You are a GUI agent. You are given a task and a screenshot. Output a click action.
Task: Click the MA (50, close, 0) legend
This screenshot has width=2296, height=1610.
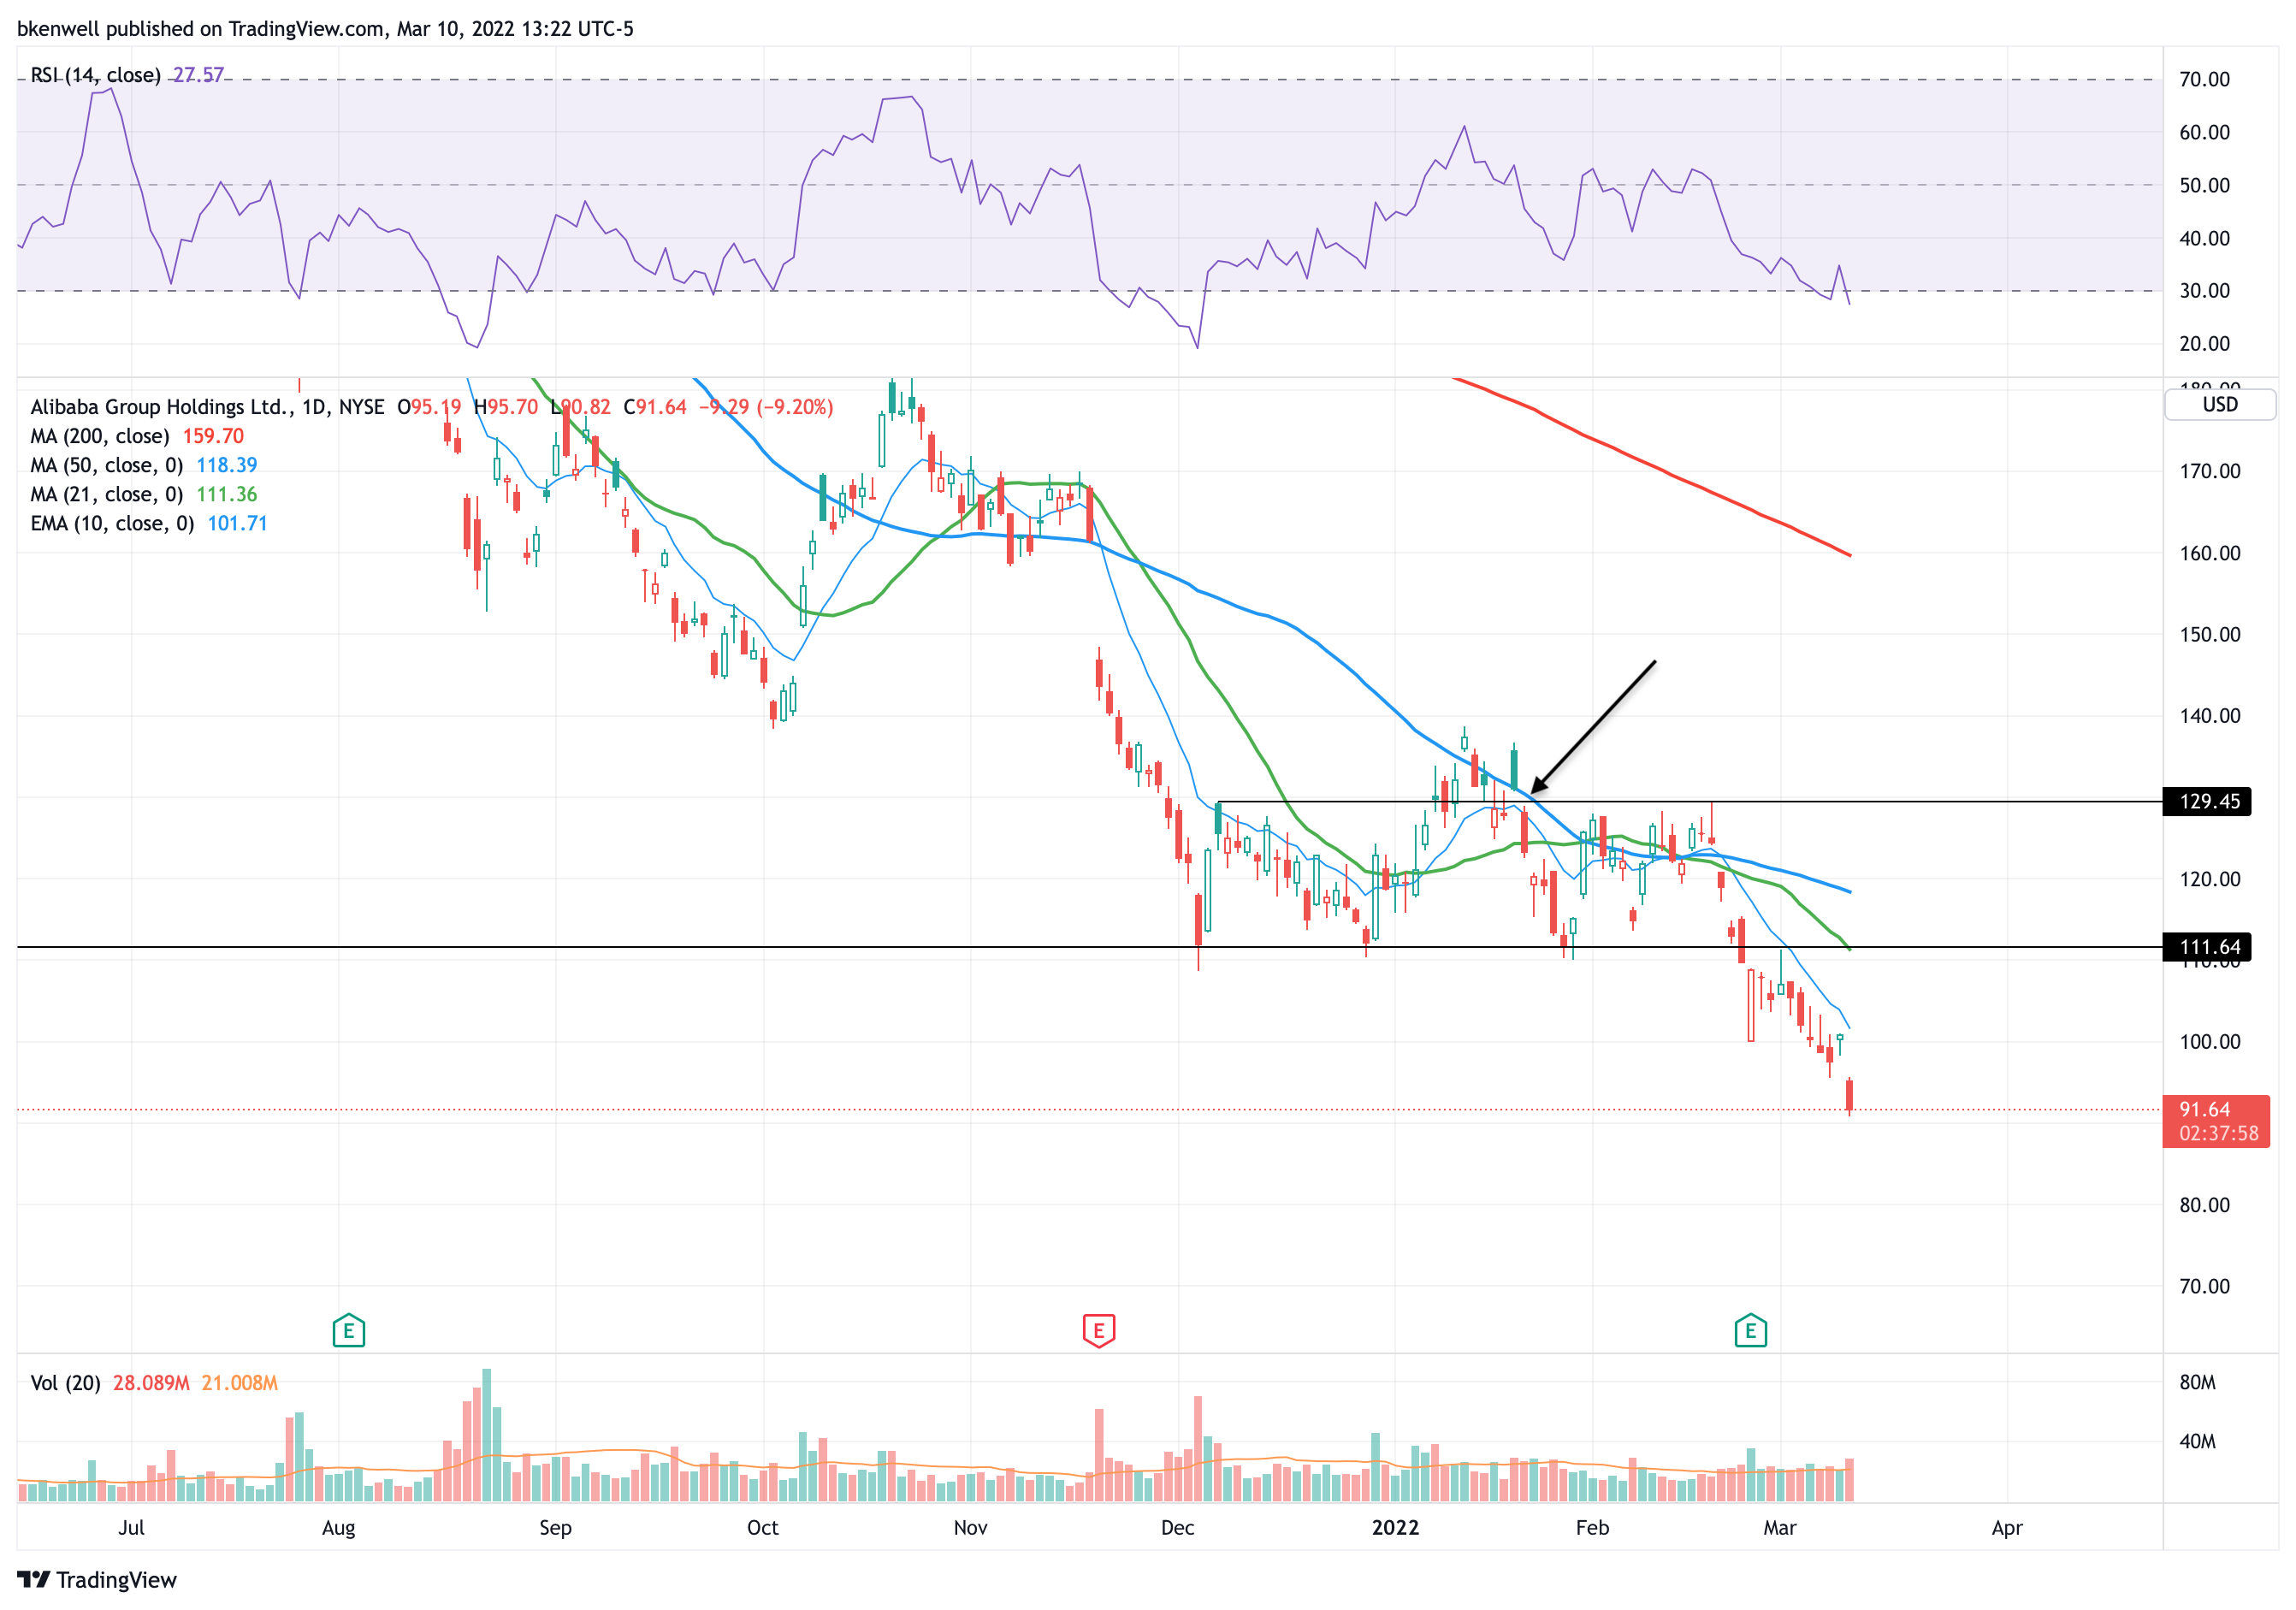coord(106,465)
